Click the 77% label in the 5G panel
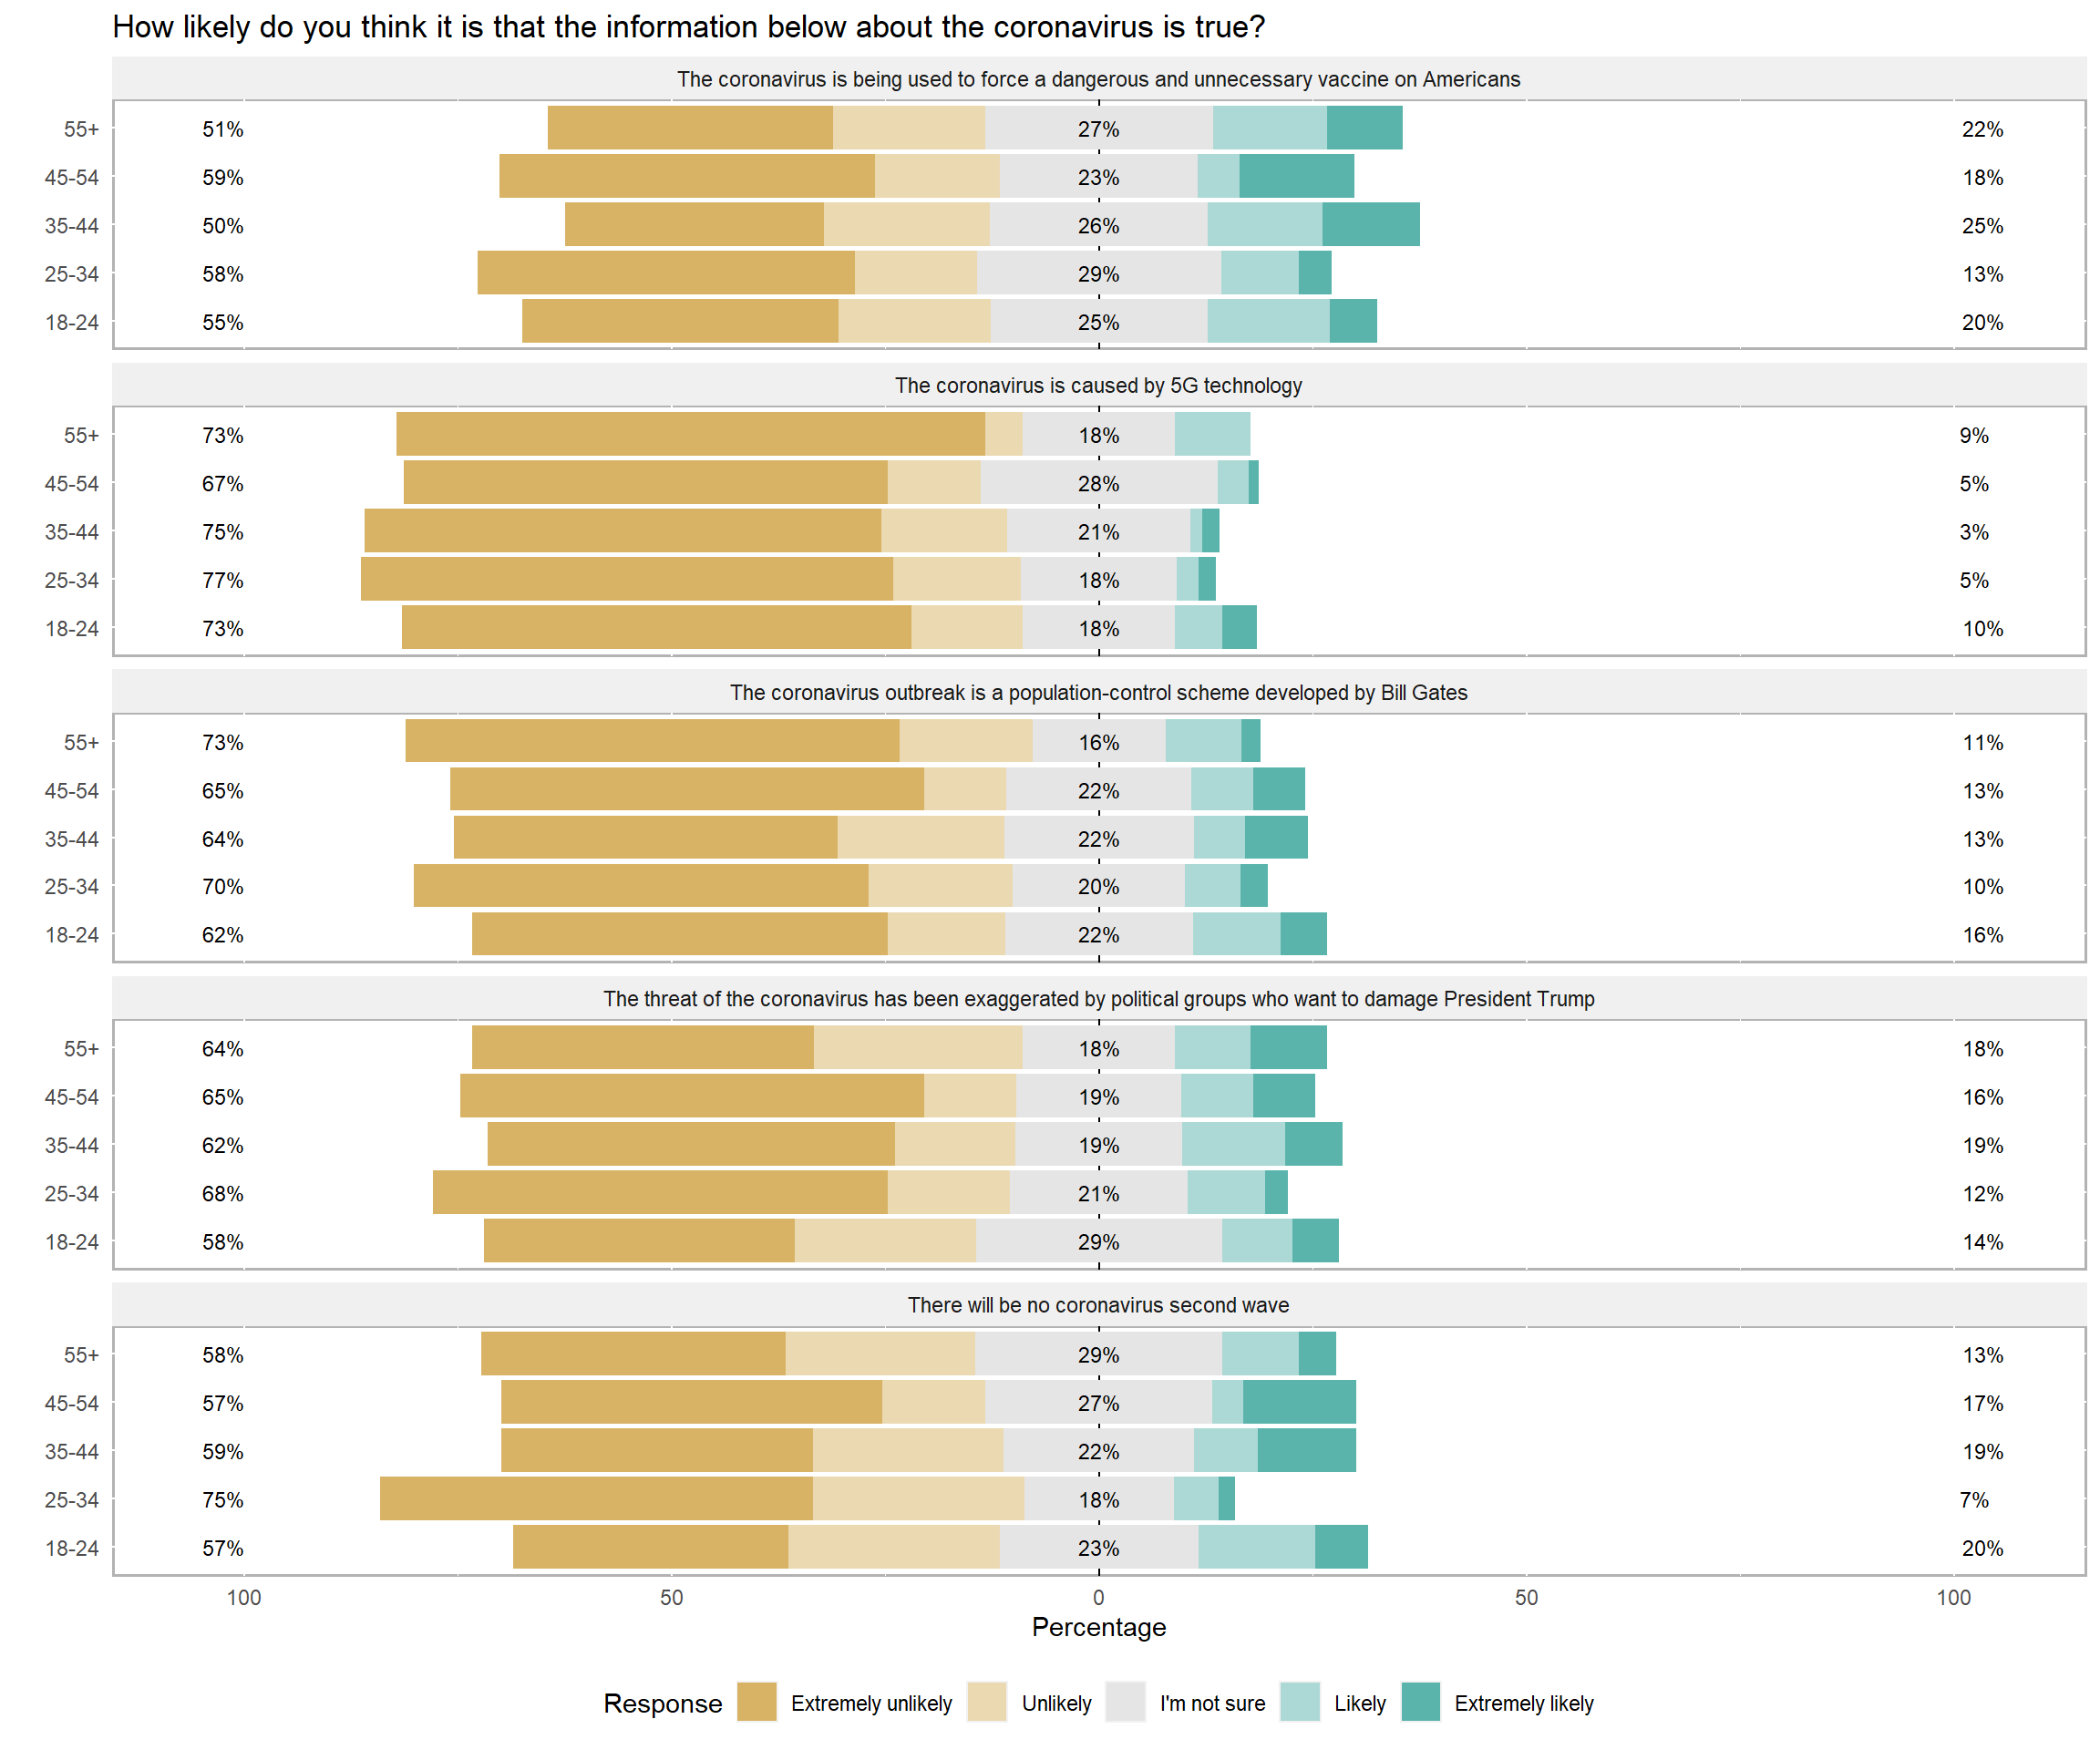 (x=222, y=580)
